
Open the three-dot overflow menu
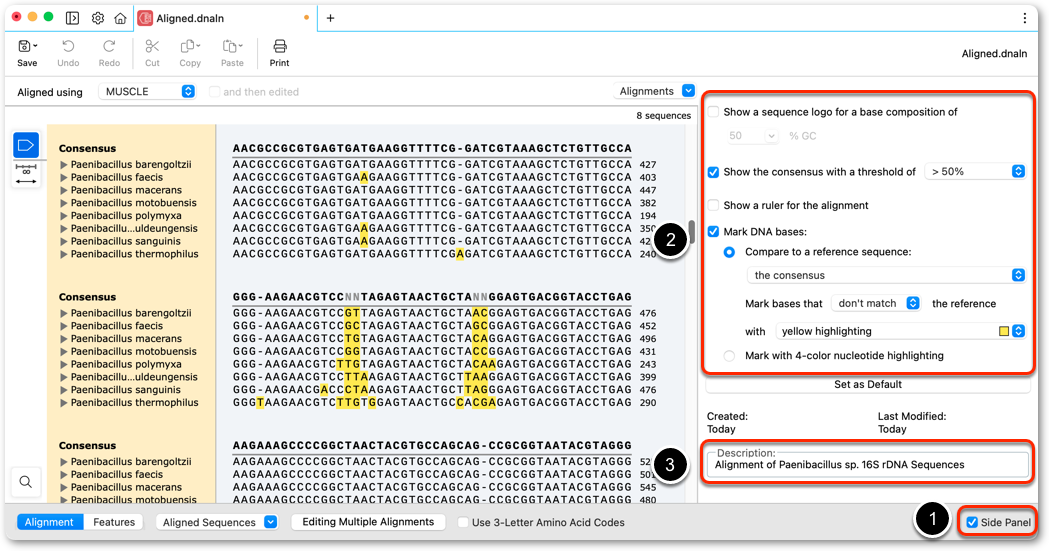[x=1025, y=18]
